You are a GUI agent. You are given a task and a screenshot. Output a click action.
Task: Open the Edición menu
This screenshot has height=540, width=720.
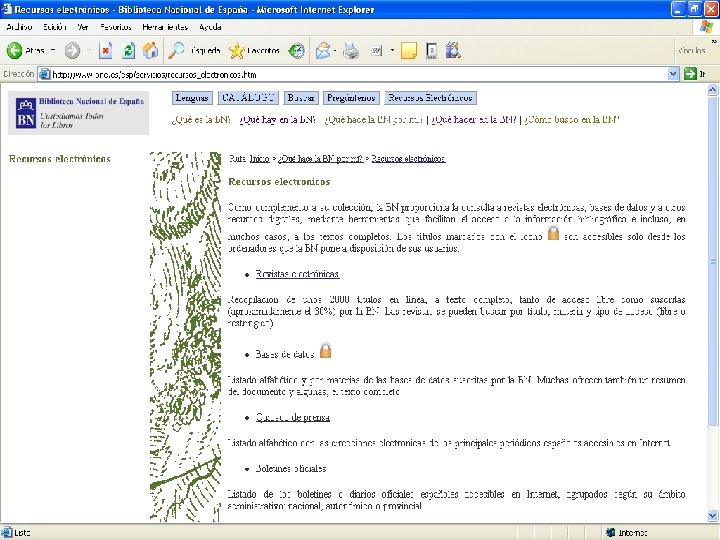[x=55, y=27]
